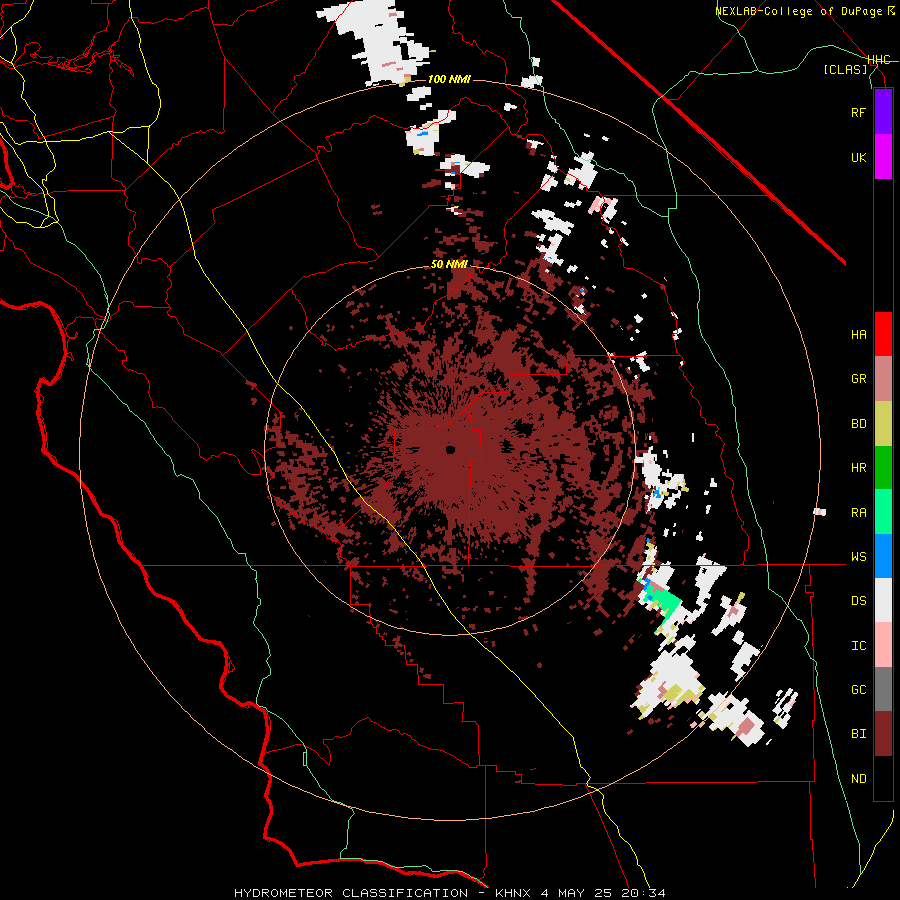Click the WS blue legend swatch

[x=883, y=556]
